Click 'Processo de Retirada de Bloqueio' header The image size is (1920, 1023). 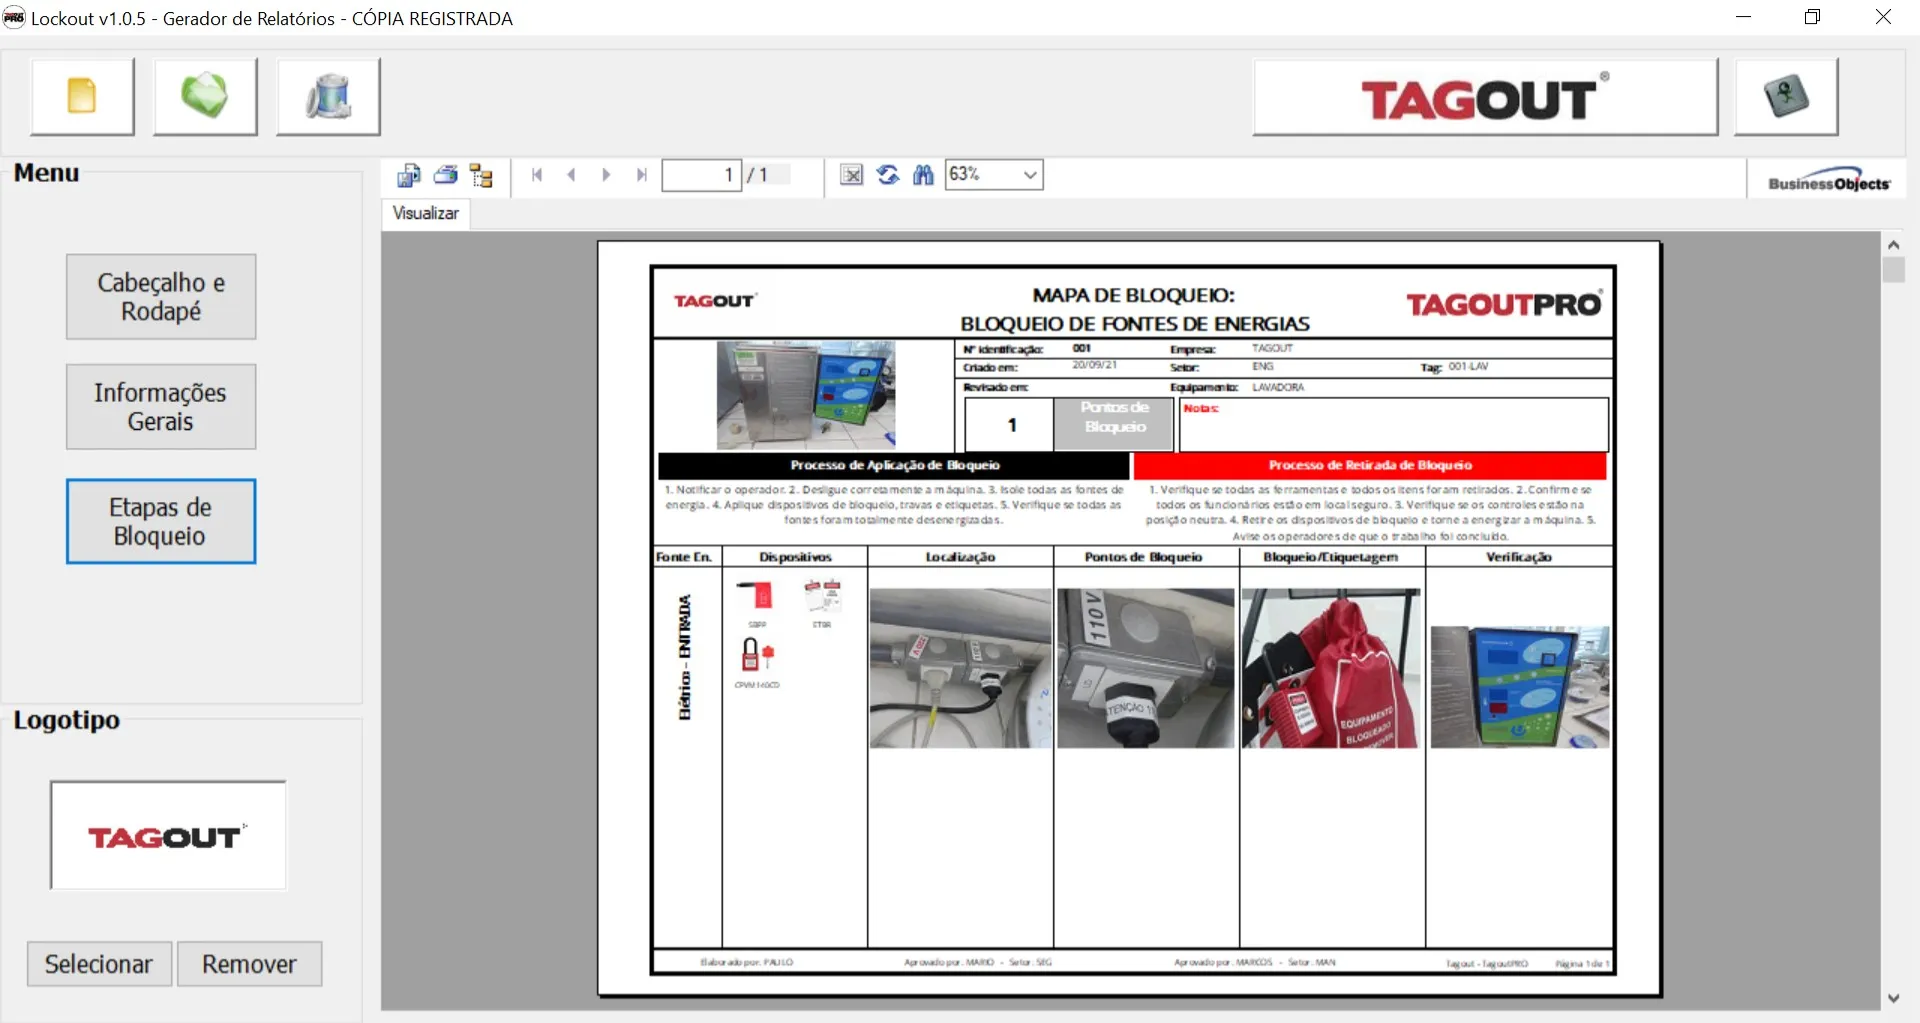(x=1370, y=465)
